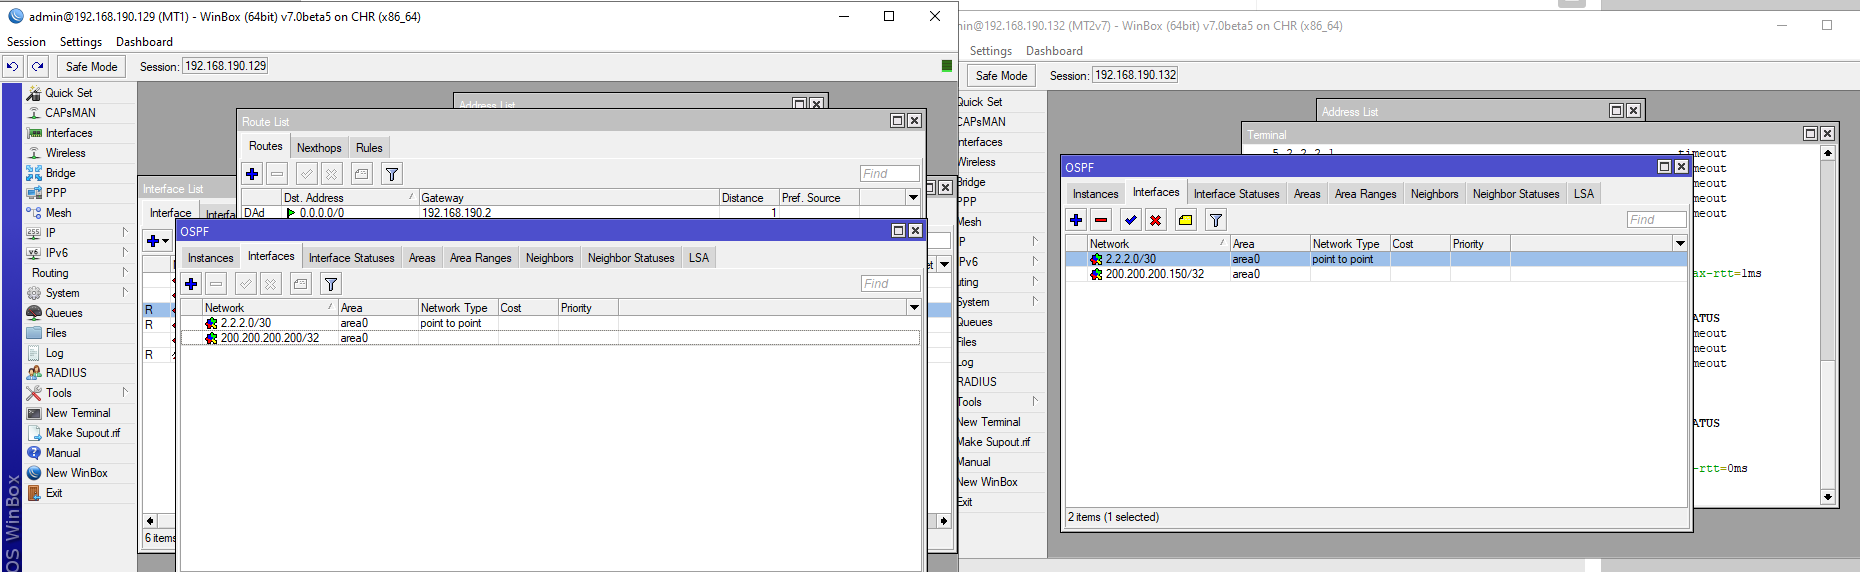
Task: Click filter funnel icon in MT2v7 OSPF
Action: click(x=1216, y=219)
